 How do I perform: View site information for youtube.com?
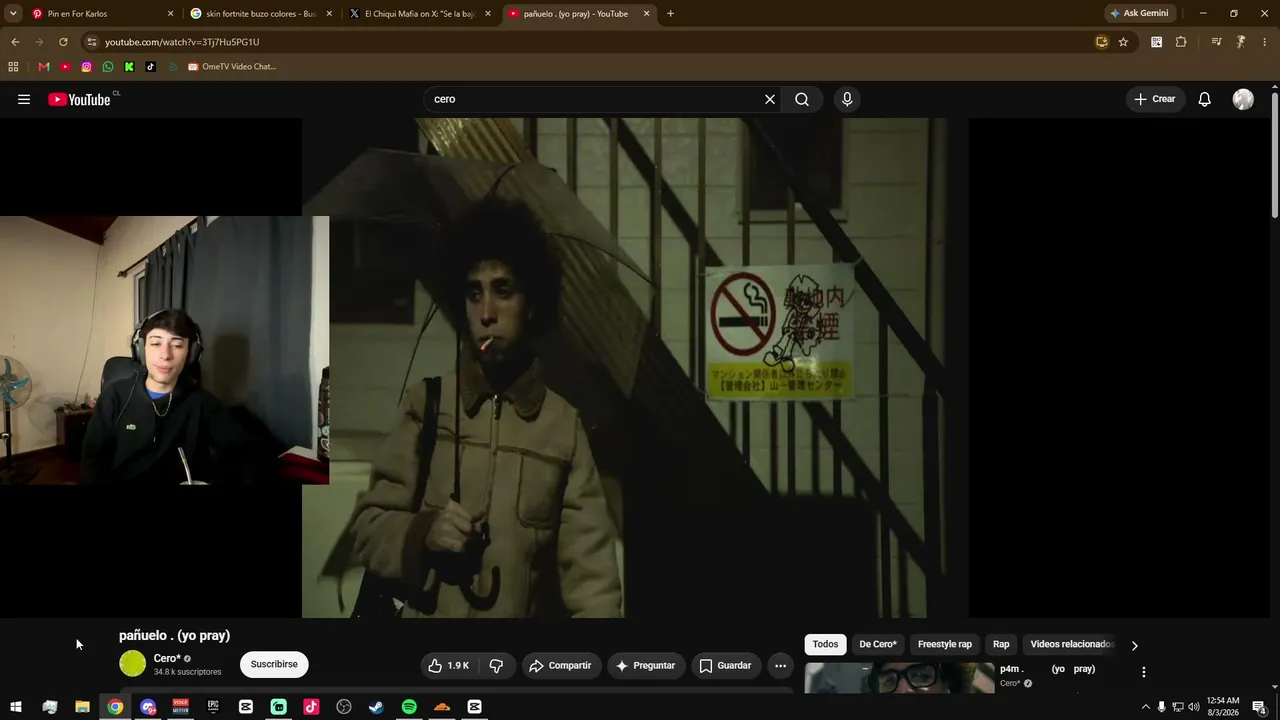click(x=91, y=42)
